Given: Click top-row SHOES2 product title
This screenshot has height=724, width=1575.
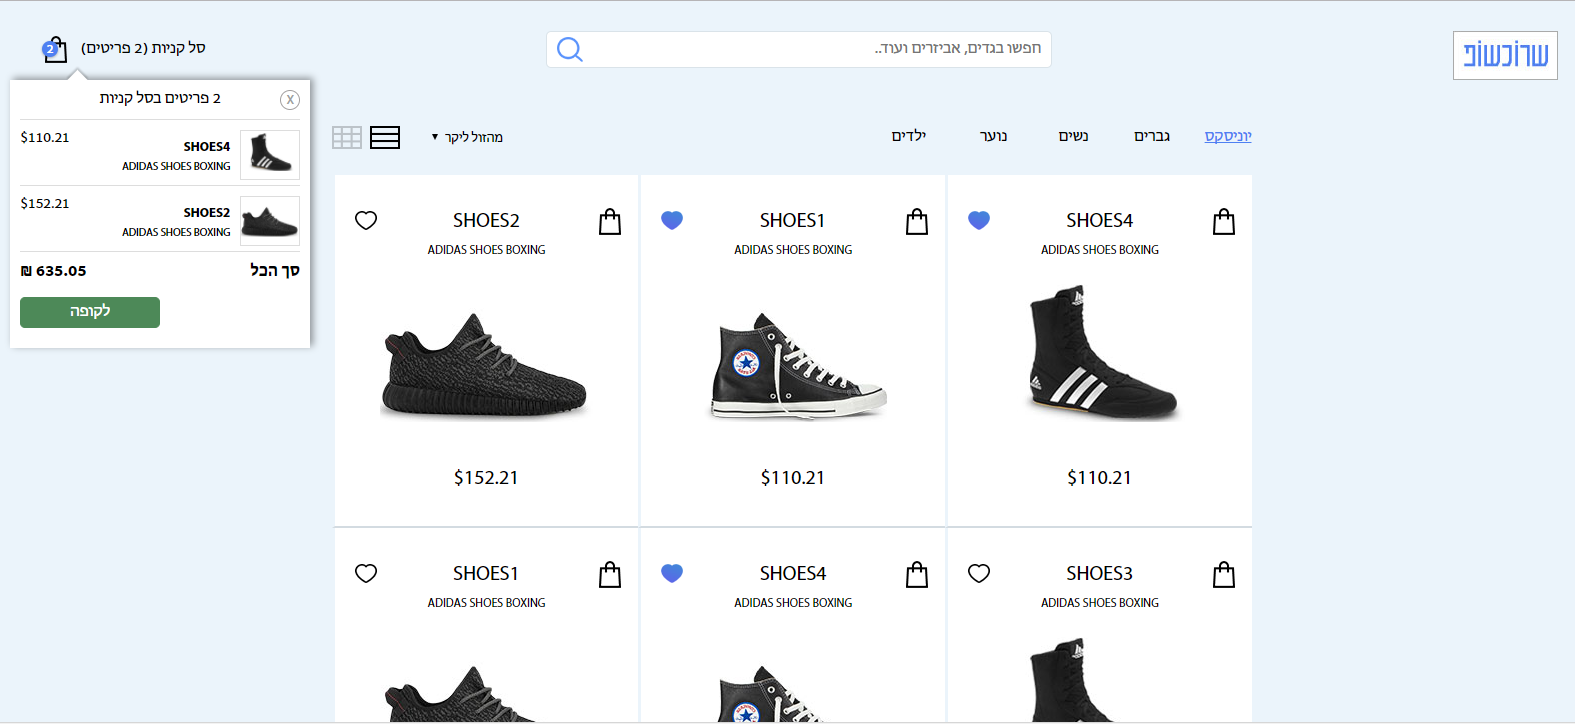Looking at the screenshot, I should pos(486,221).
